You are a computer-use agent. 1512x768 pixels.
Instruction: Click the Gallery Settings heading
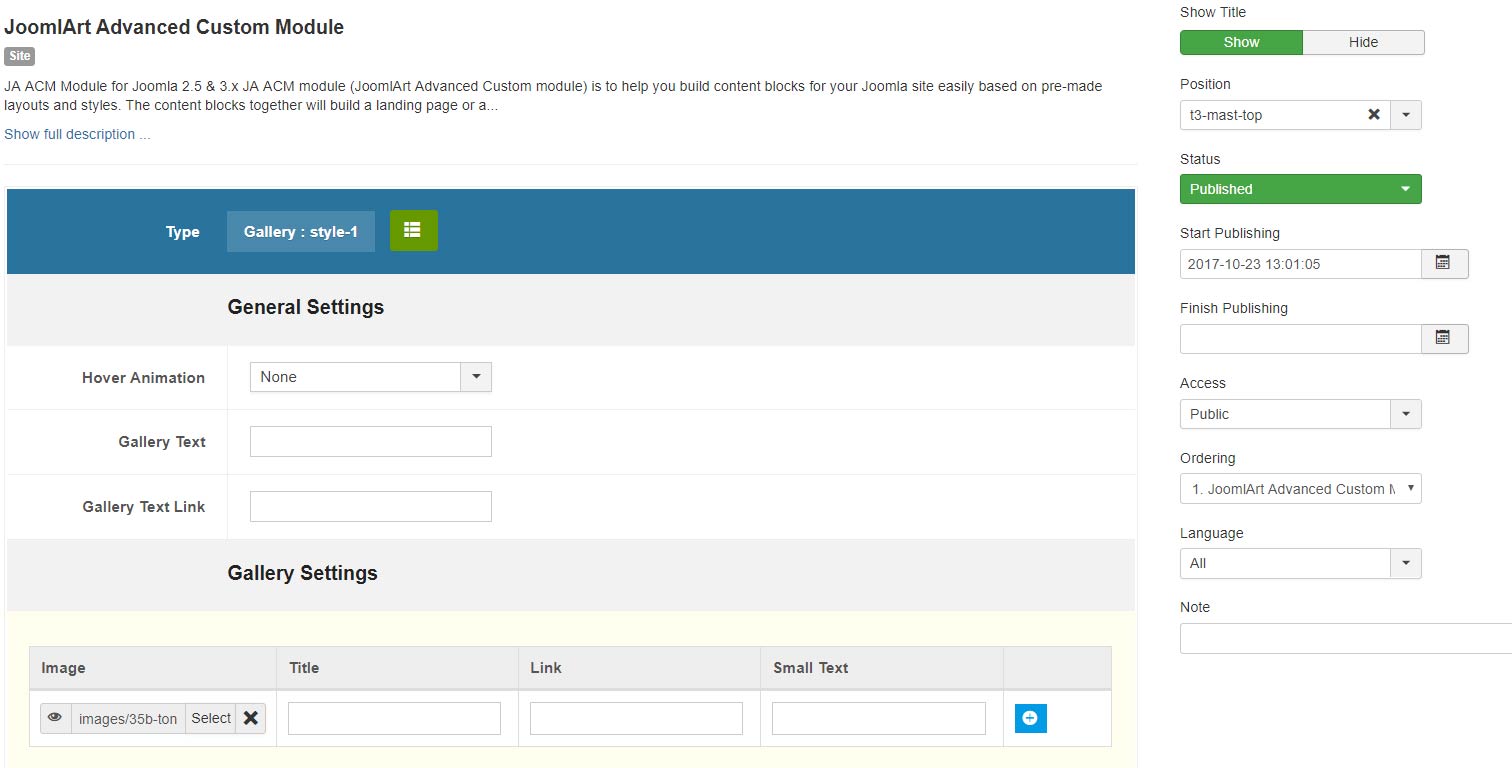(303, 573)
